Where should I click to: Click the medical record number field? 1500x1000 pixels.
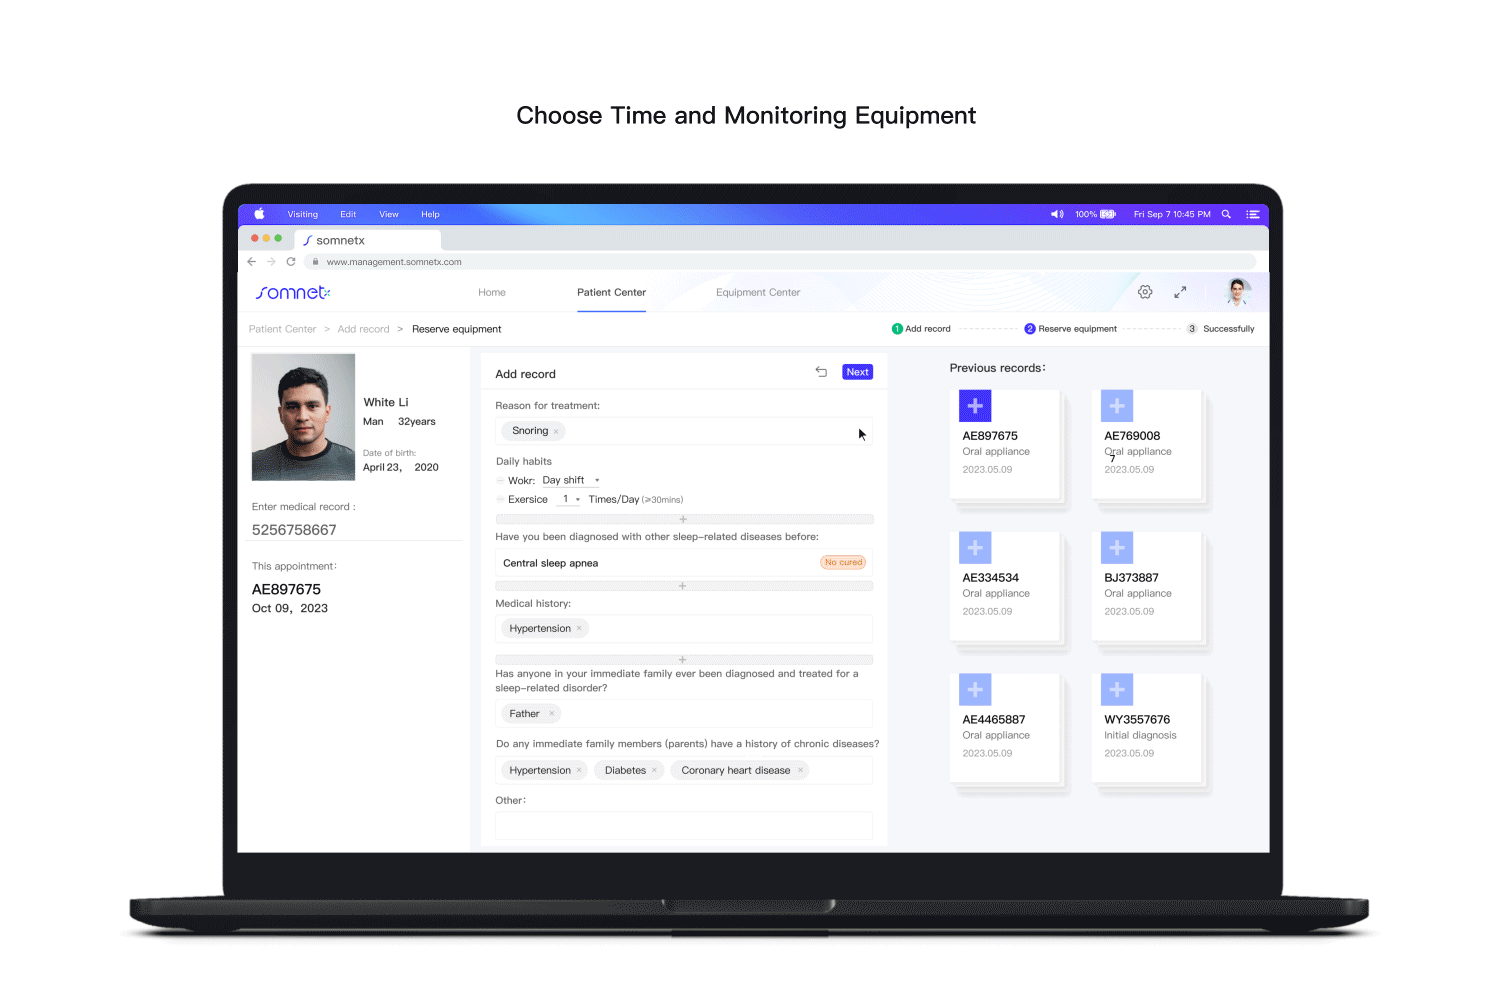point(356,530)
